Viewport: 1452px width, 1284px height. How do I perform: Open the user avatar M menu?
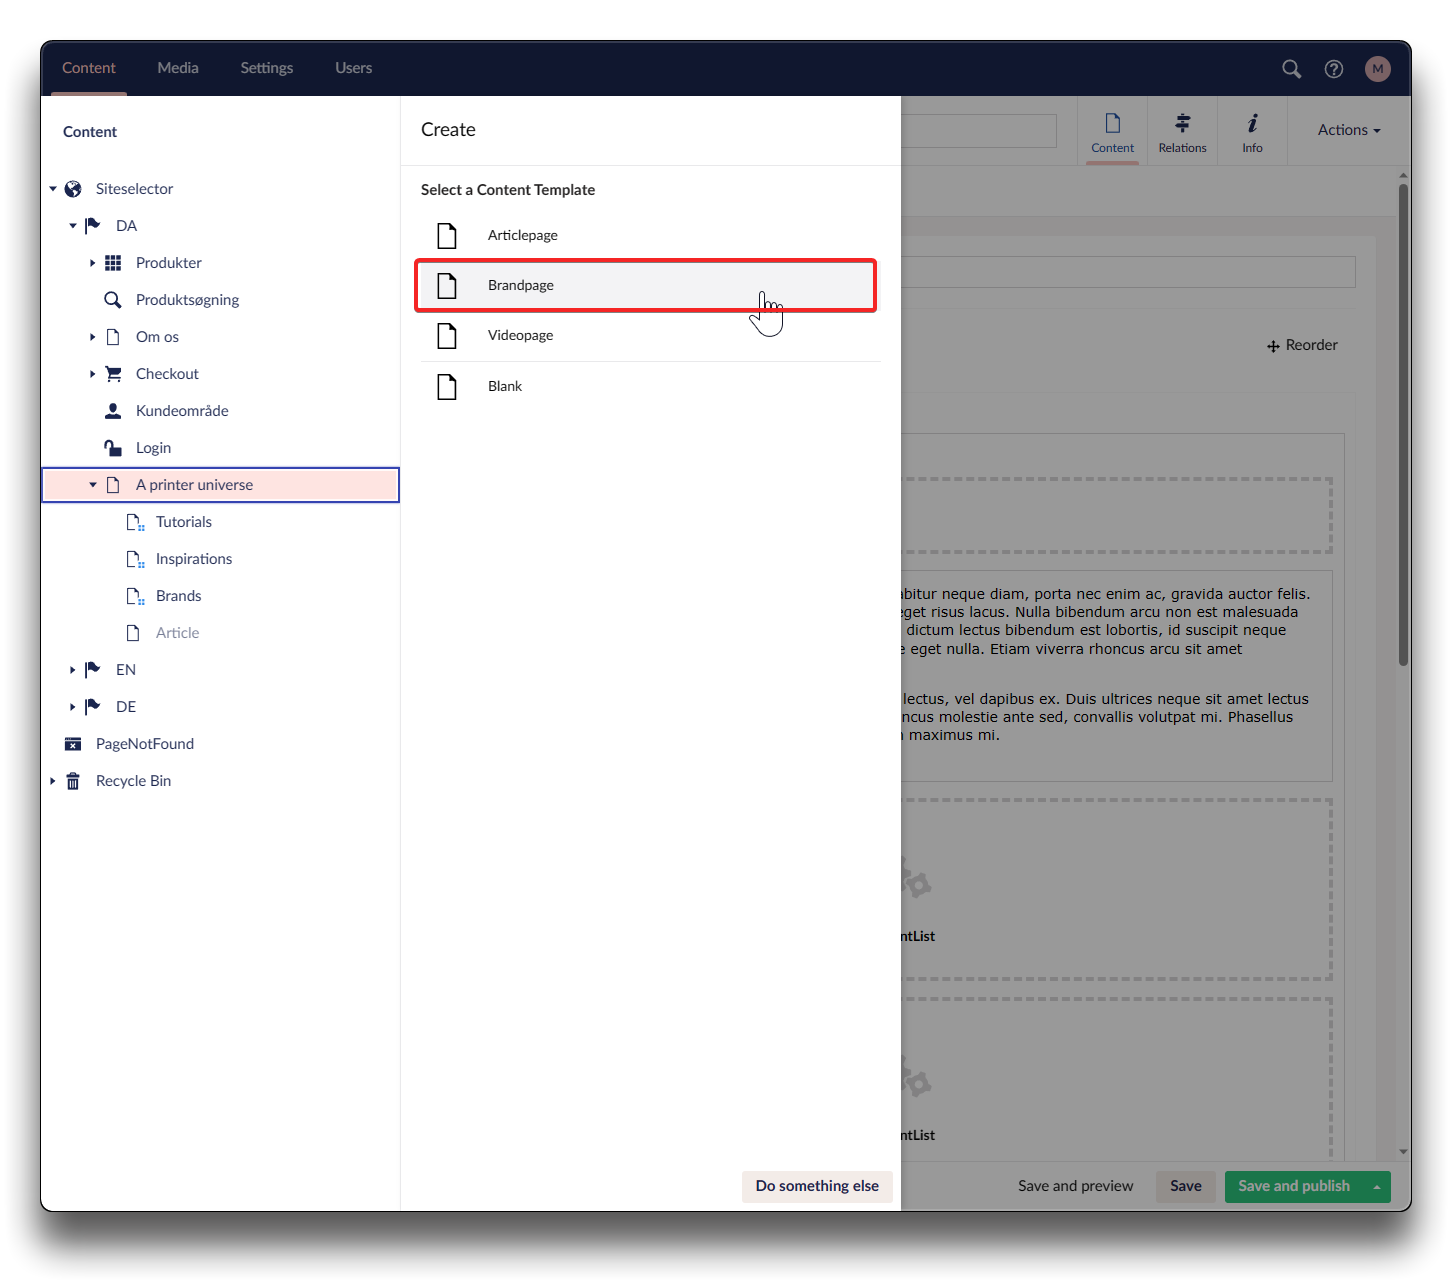1377,69
